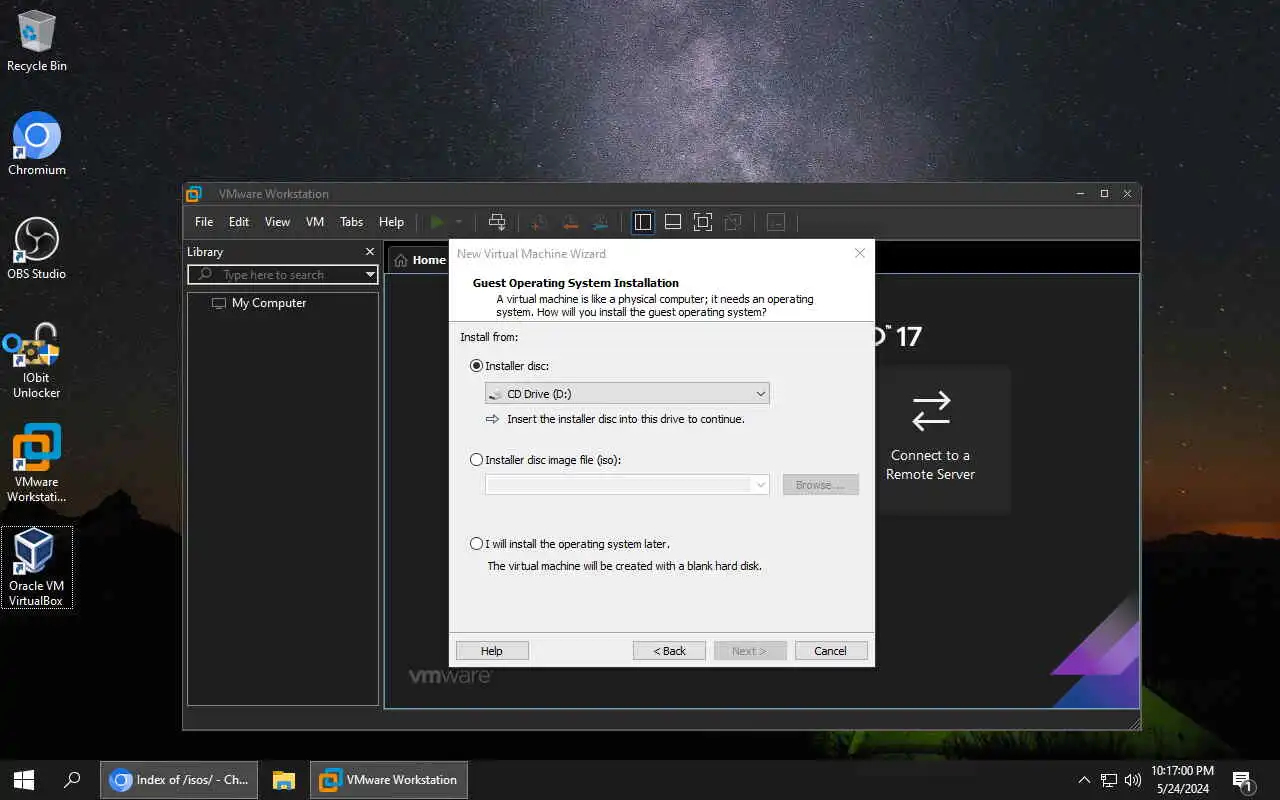Open the Windows Start button

coord(24,780)
